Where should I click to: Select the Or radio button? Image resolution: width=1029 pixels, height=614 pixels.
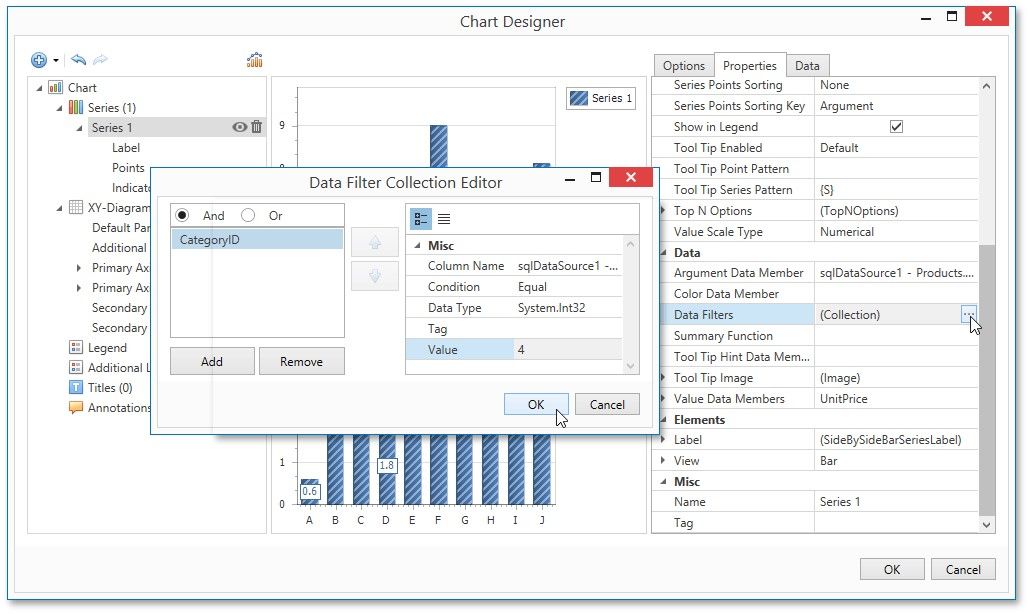(x=248, y=216)
